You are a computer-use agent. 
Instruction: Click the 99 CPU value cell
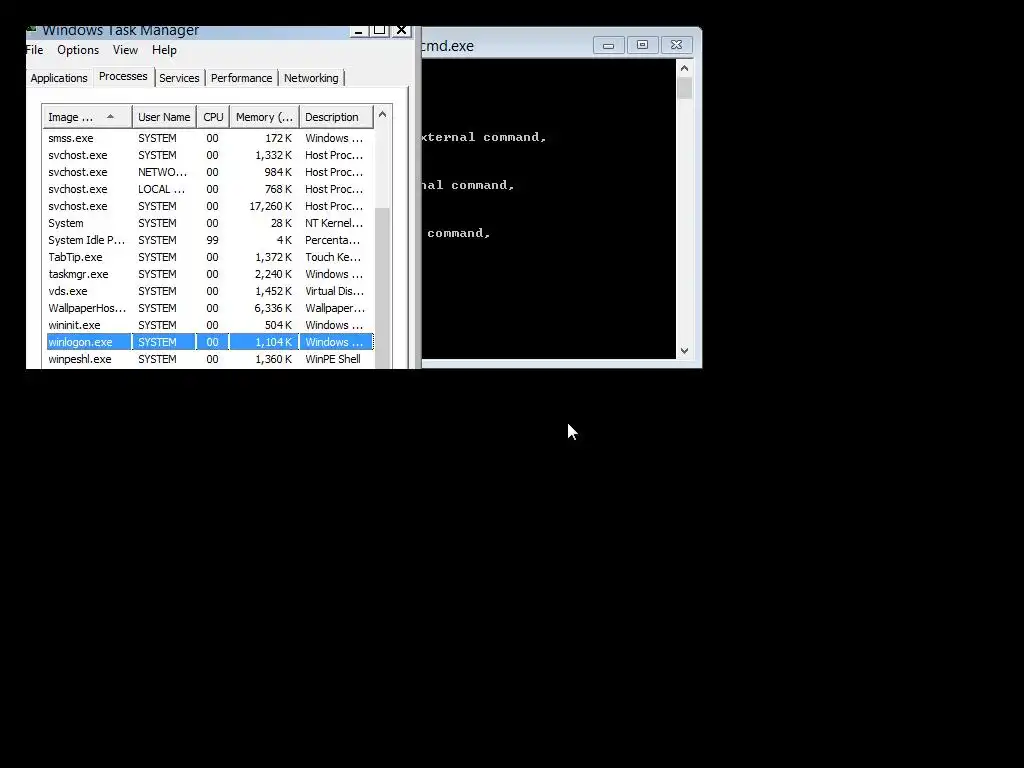pos(212,240)
